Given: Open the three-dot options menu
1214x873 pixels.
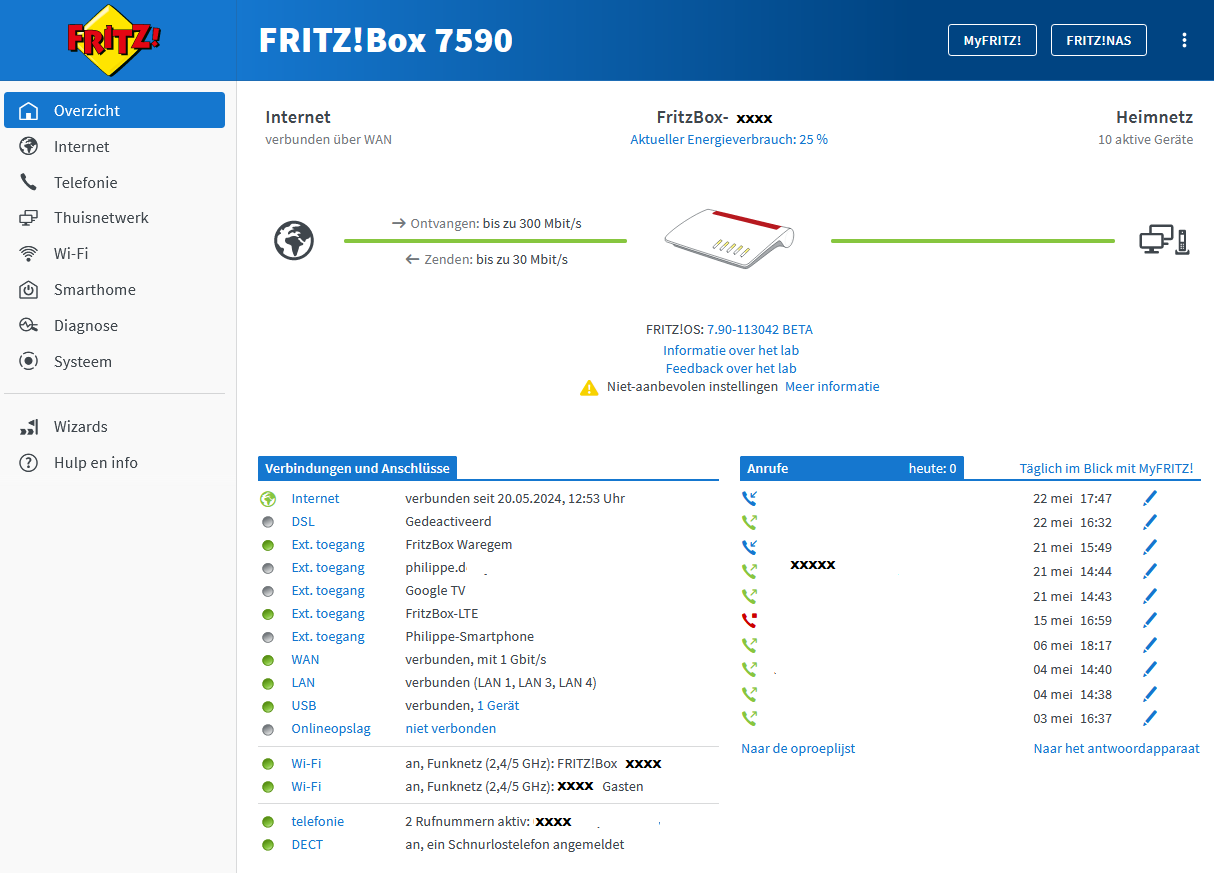Looking at the screenshot, I should coord(1184,40).
